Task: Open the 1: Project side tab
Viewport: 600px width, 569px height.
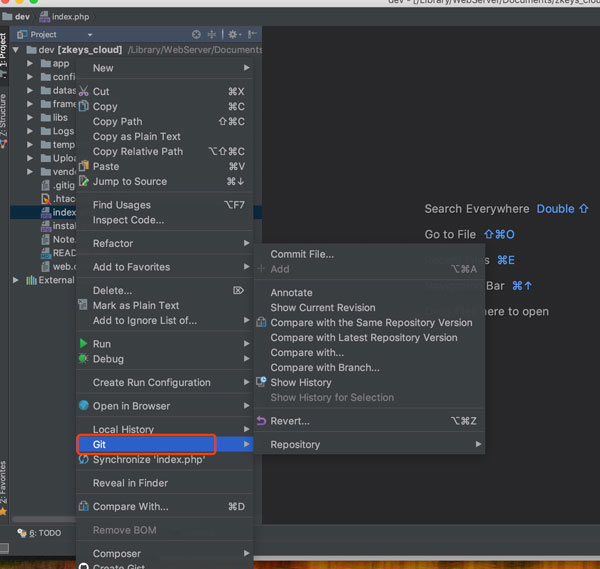Action: 3,54
